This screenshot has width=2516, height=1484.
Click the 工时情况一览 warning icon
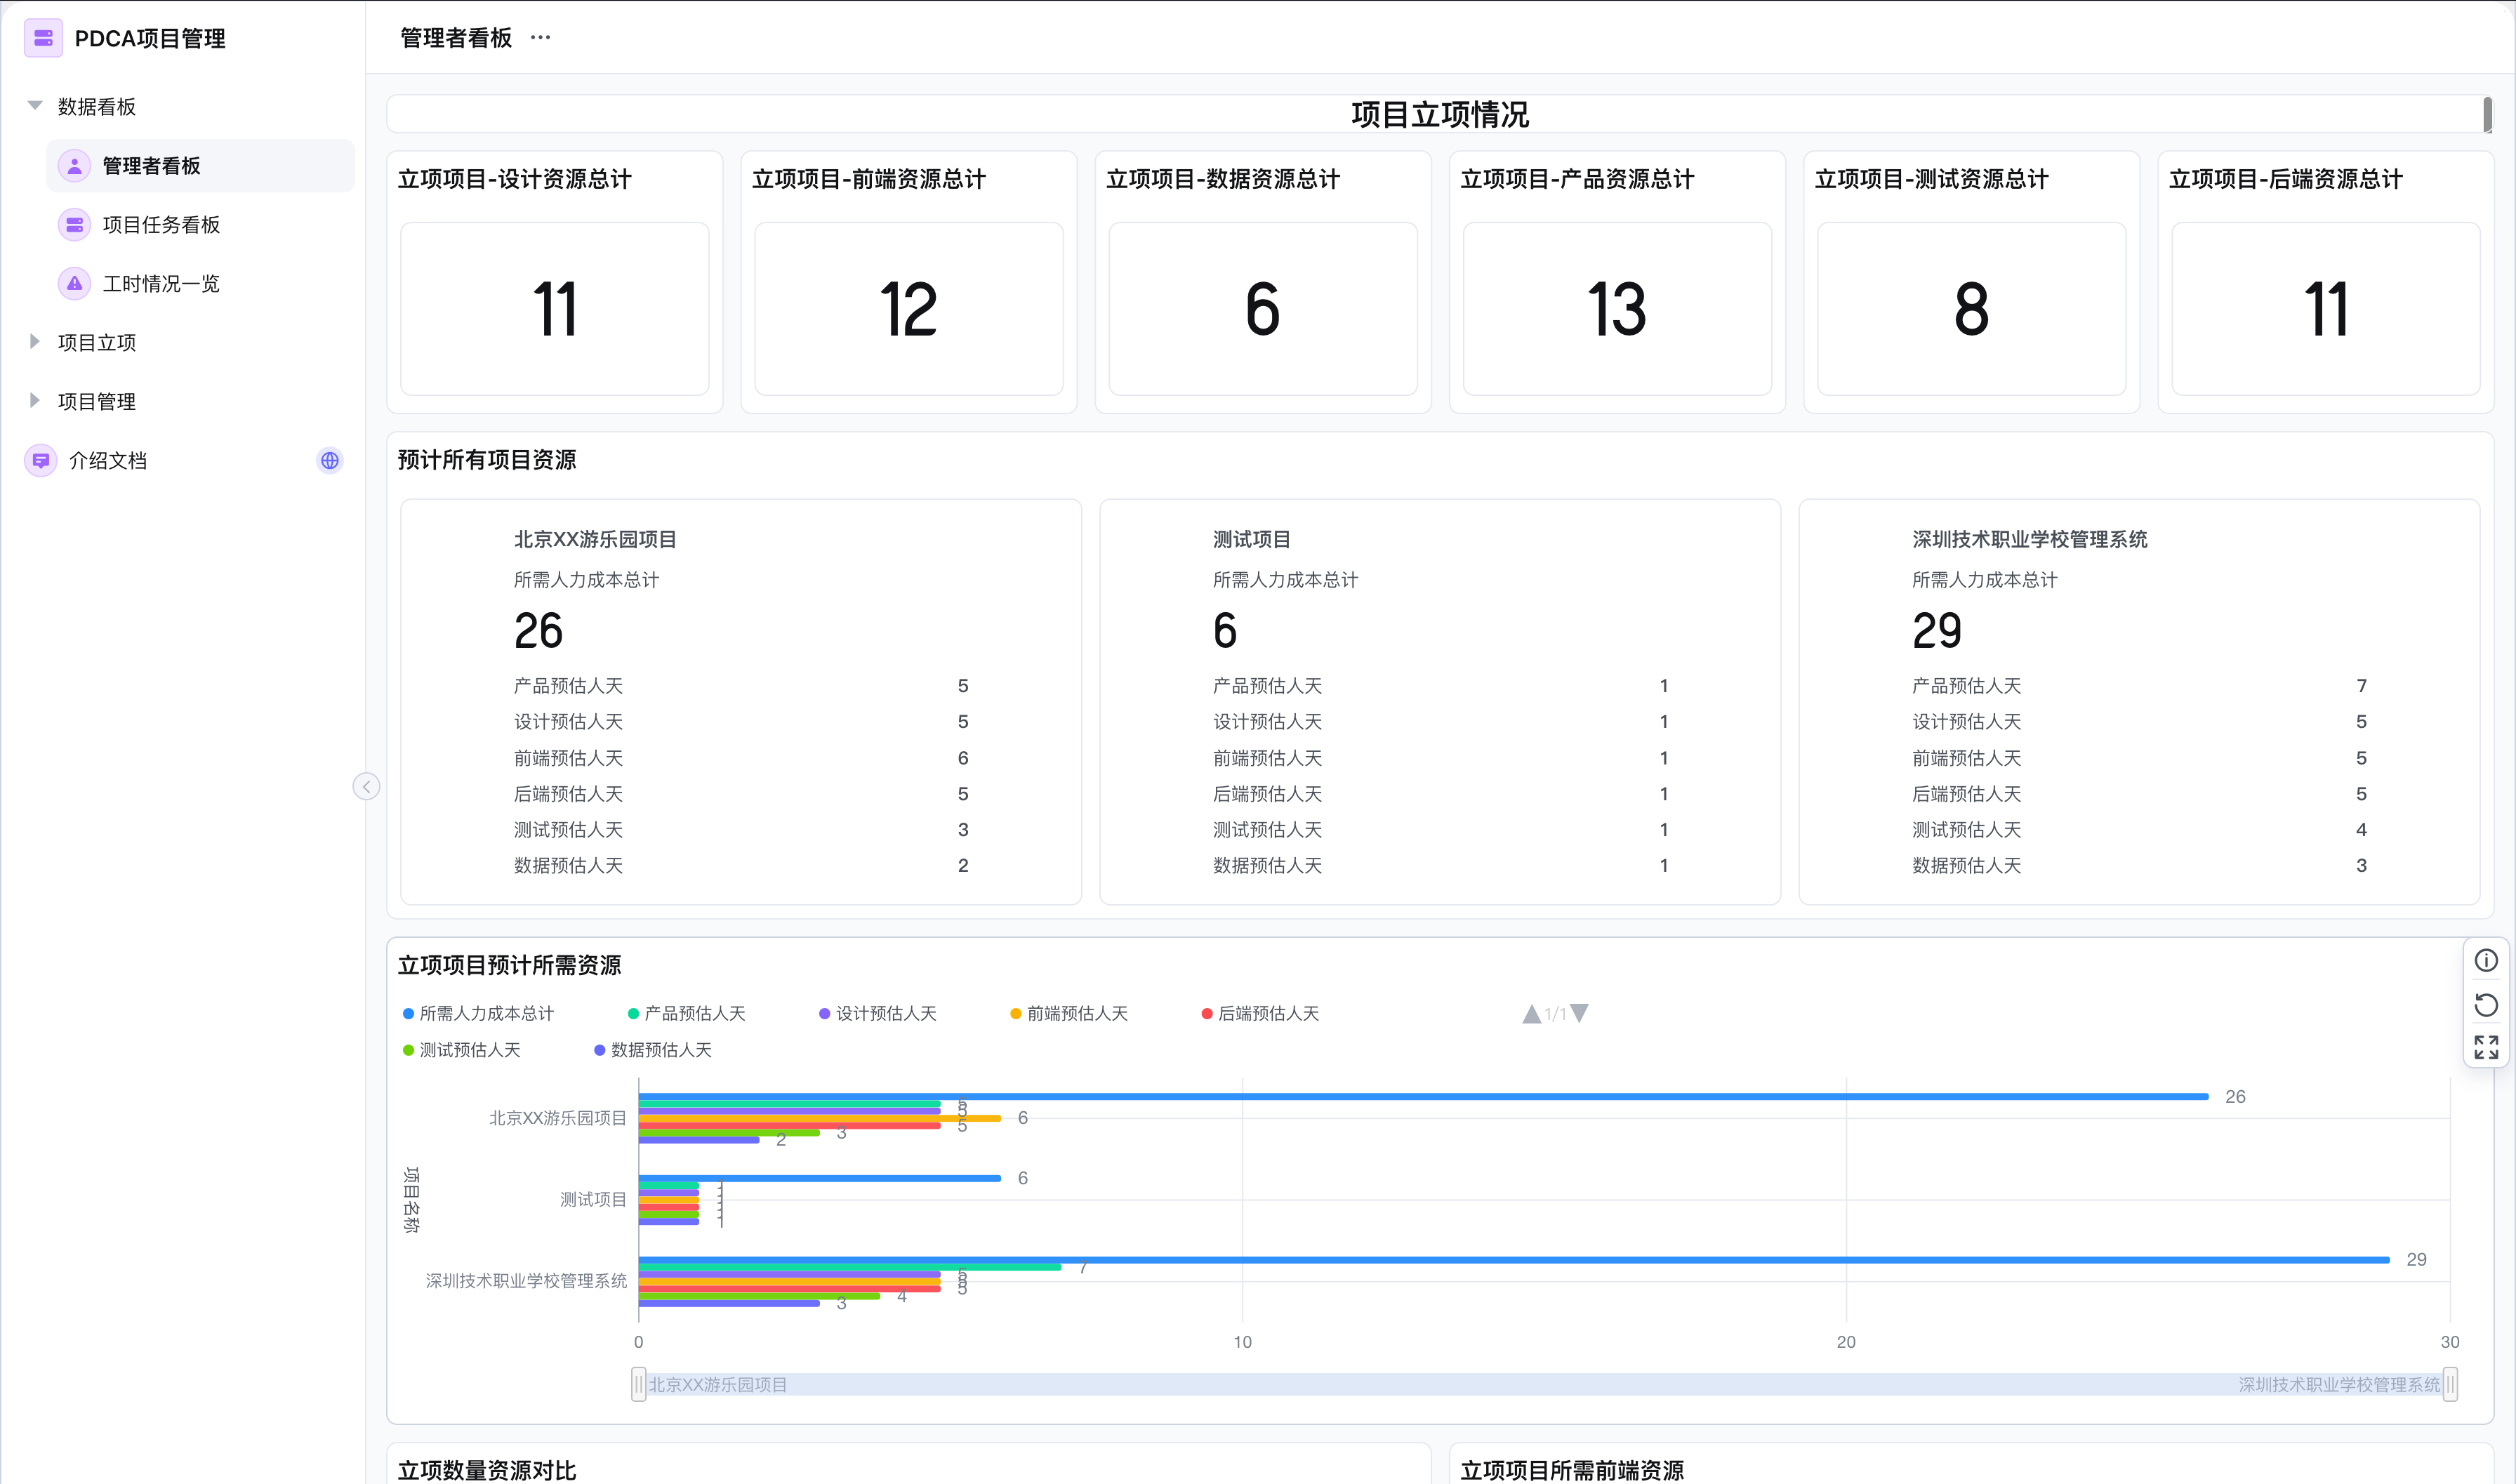(x=75, y=284)
